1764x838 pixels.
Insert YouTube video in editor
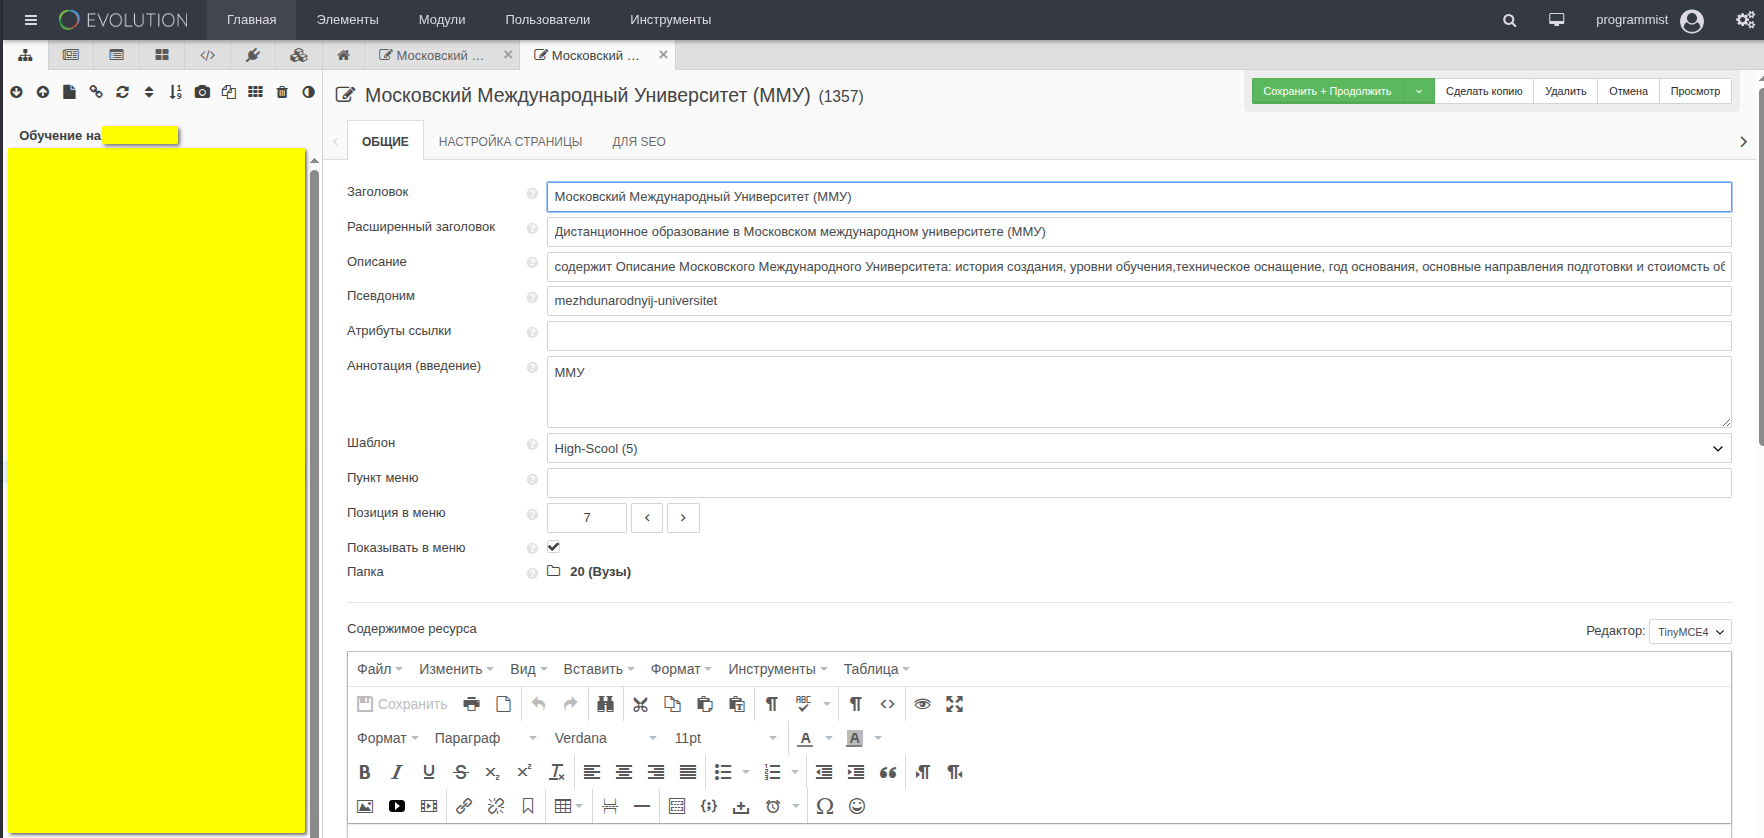pos(397,806)
